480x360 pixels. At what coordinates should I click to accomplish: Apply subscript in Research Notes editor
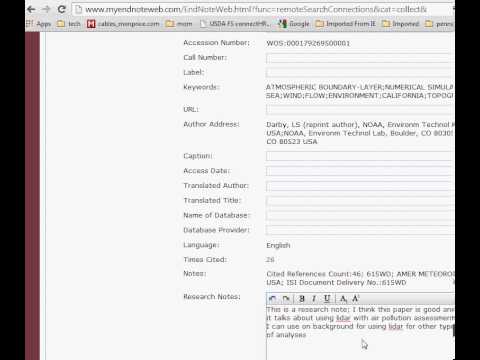[343, 299]
